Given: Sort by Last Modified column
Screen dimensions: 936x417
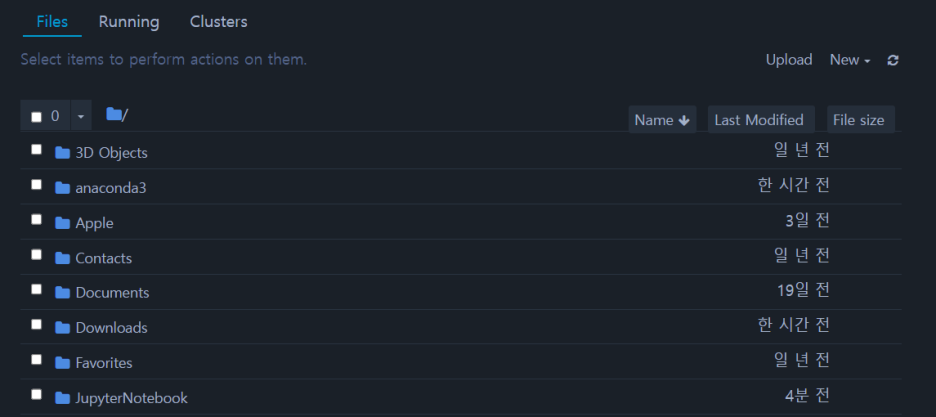Looking at the screenshot, I should pyautogui.click(x=760, y=120).
